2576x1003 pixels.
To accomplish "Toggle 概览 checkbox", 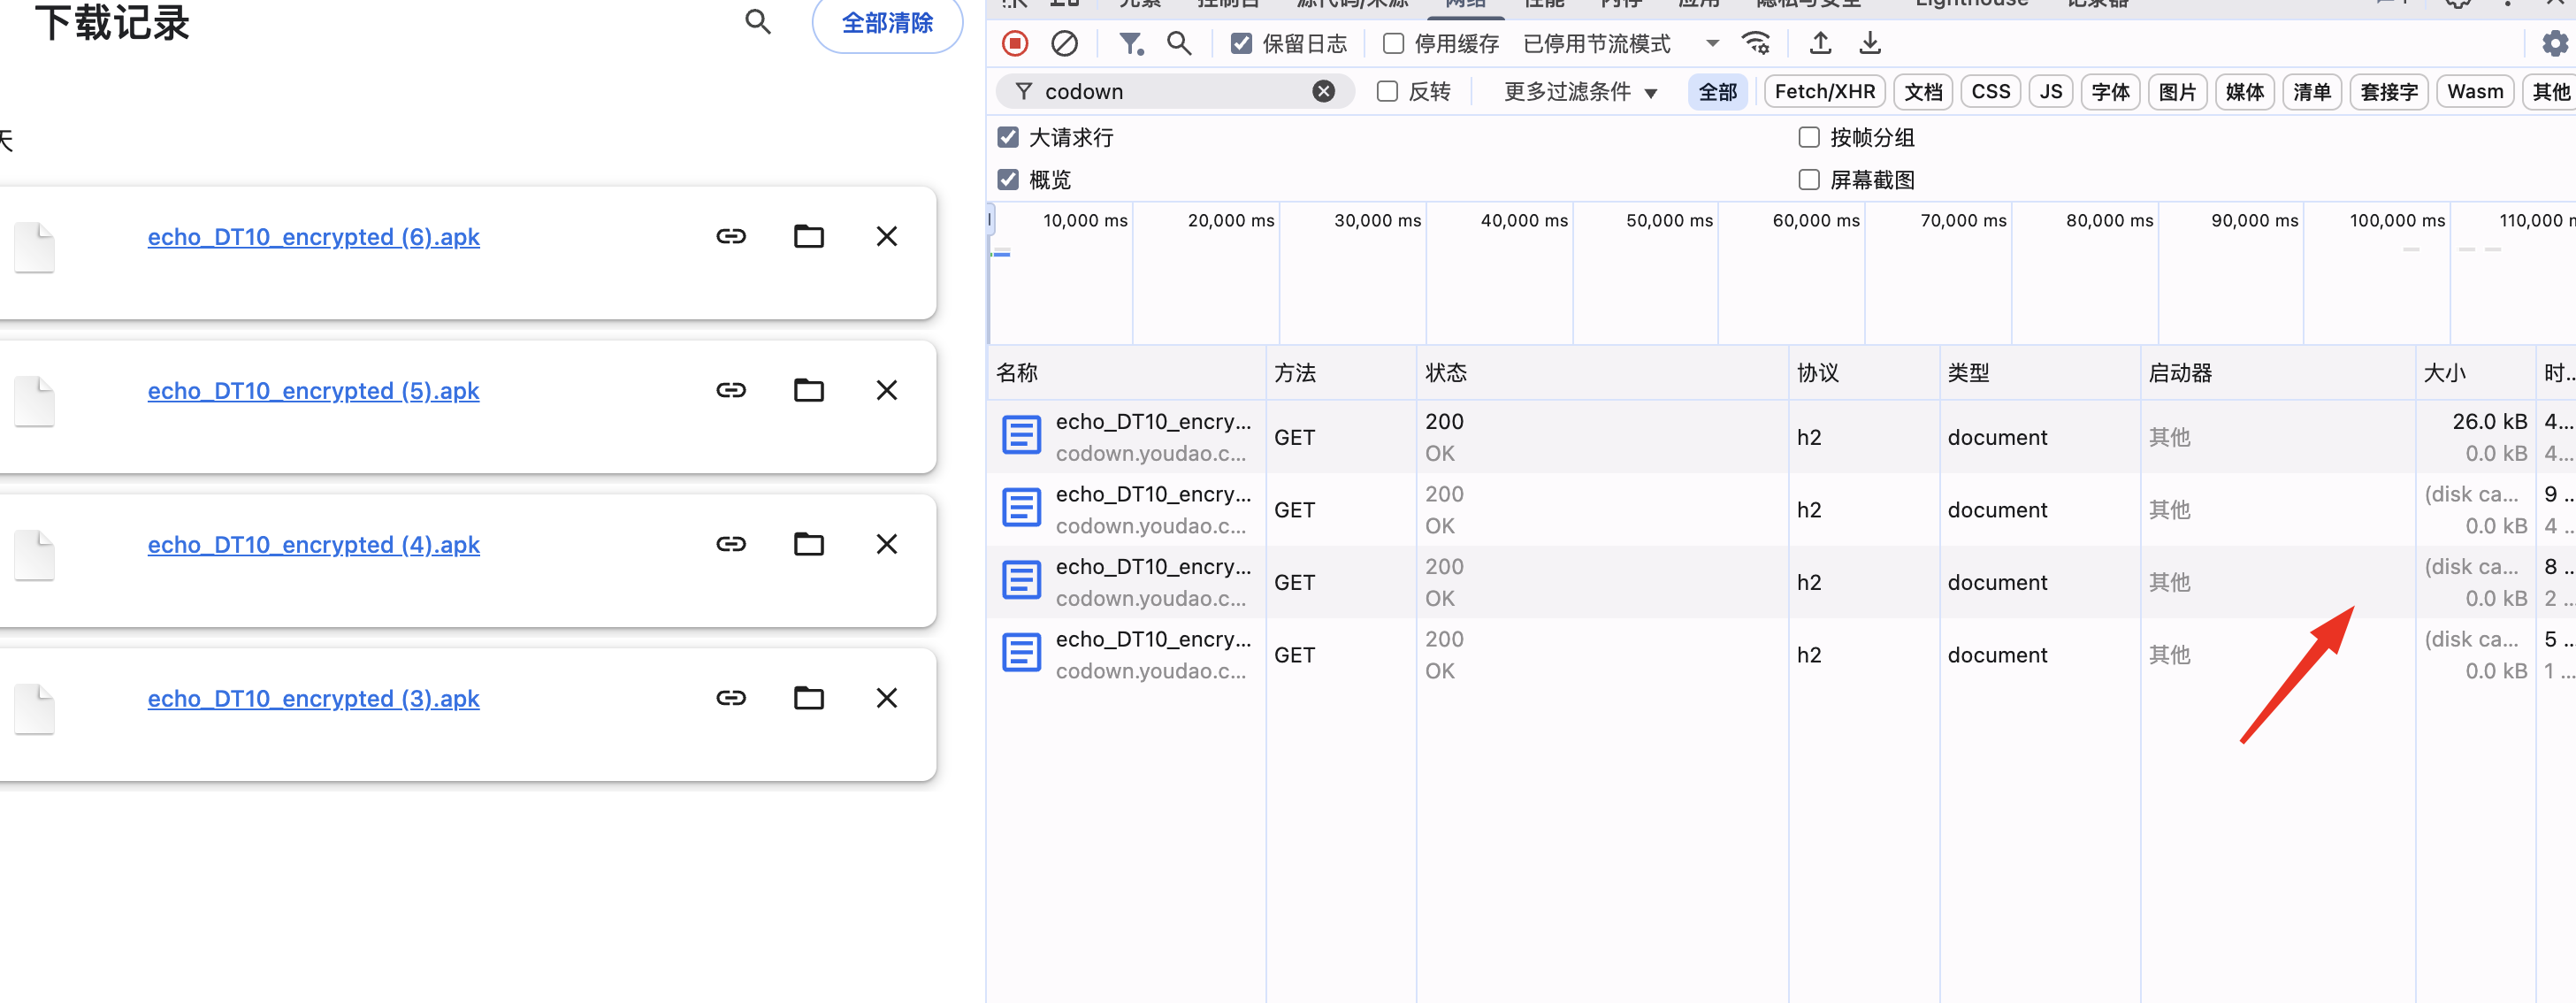I will pyautogui.click(x=1008, y=180).
